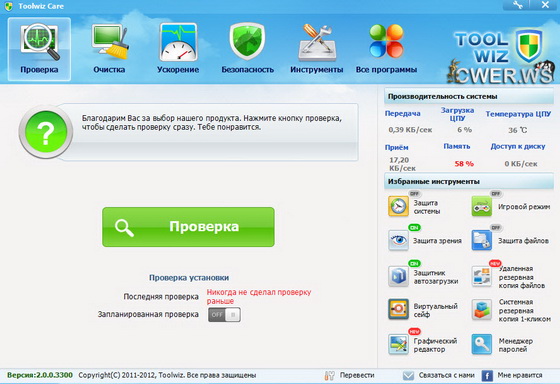Open the Ускорение speedup tab
Screen dimensions: 560x384
tap(178, 49)
